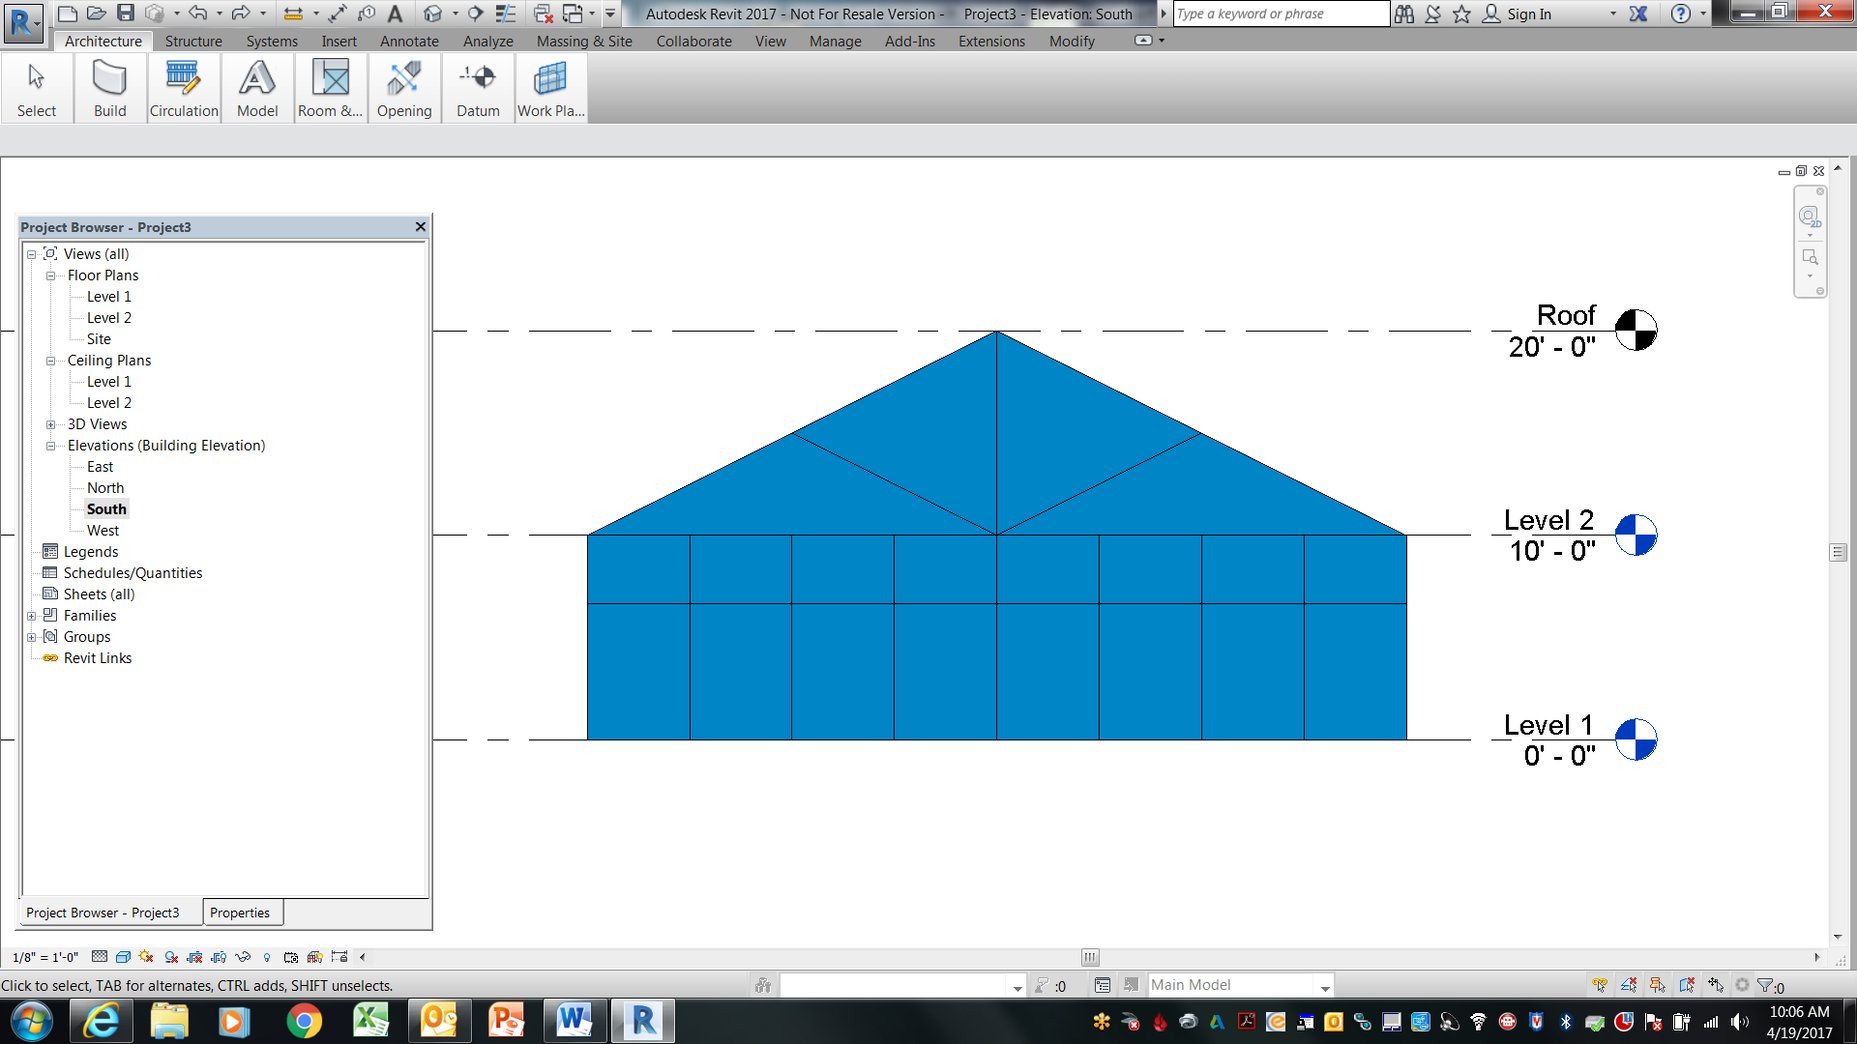Click the Sign In link
1857x1044 pixels.
tap(1527, 14)
